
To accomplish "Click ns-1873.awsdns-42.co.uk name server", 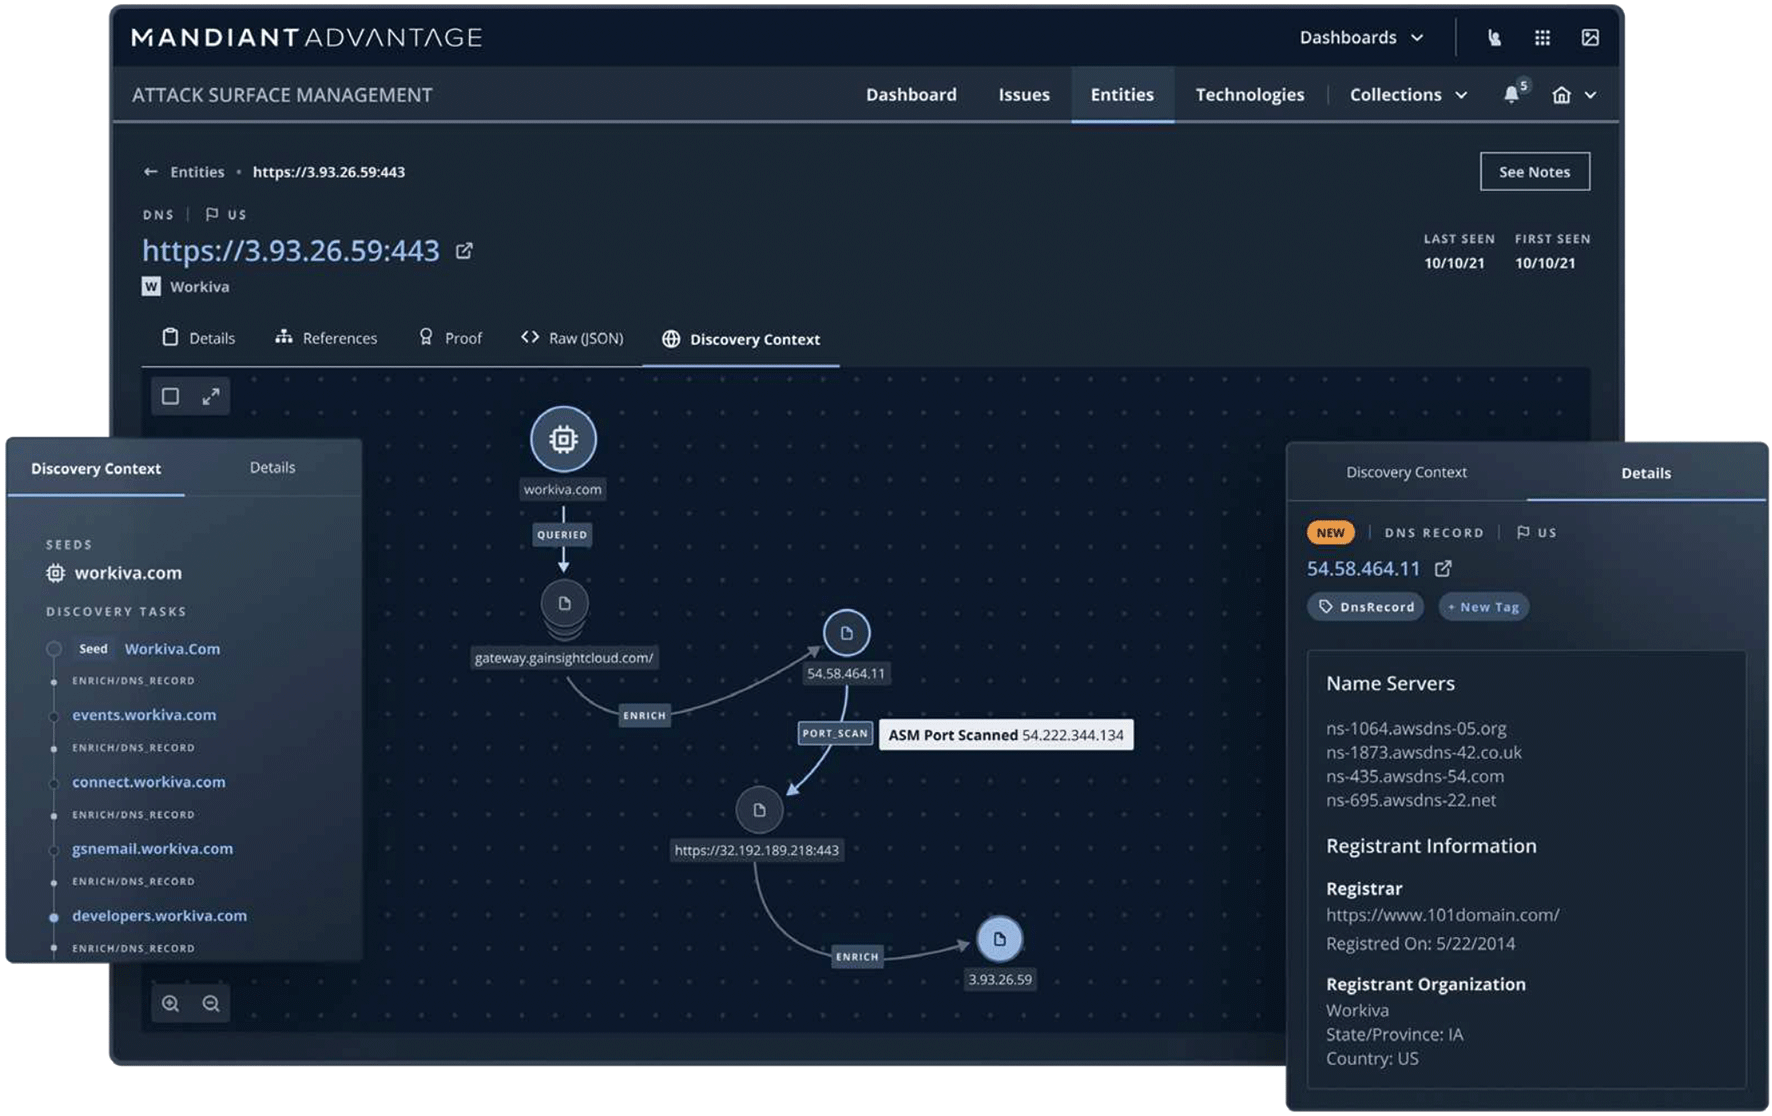I will 1424,753.
